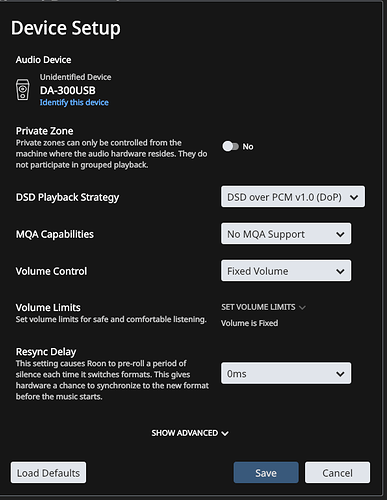Click the DA-300USB device name
Viewport: 387px width, 500px height.
point(68,90)
